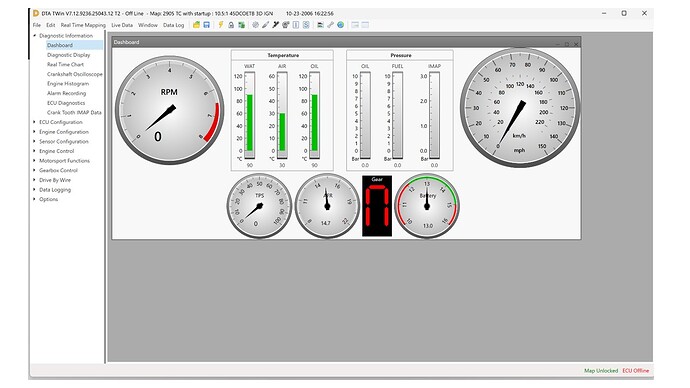Open map file with yellow folder icon
Viewport: 690px width, 388px height.
(x=196, y=25)
